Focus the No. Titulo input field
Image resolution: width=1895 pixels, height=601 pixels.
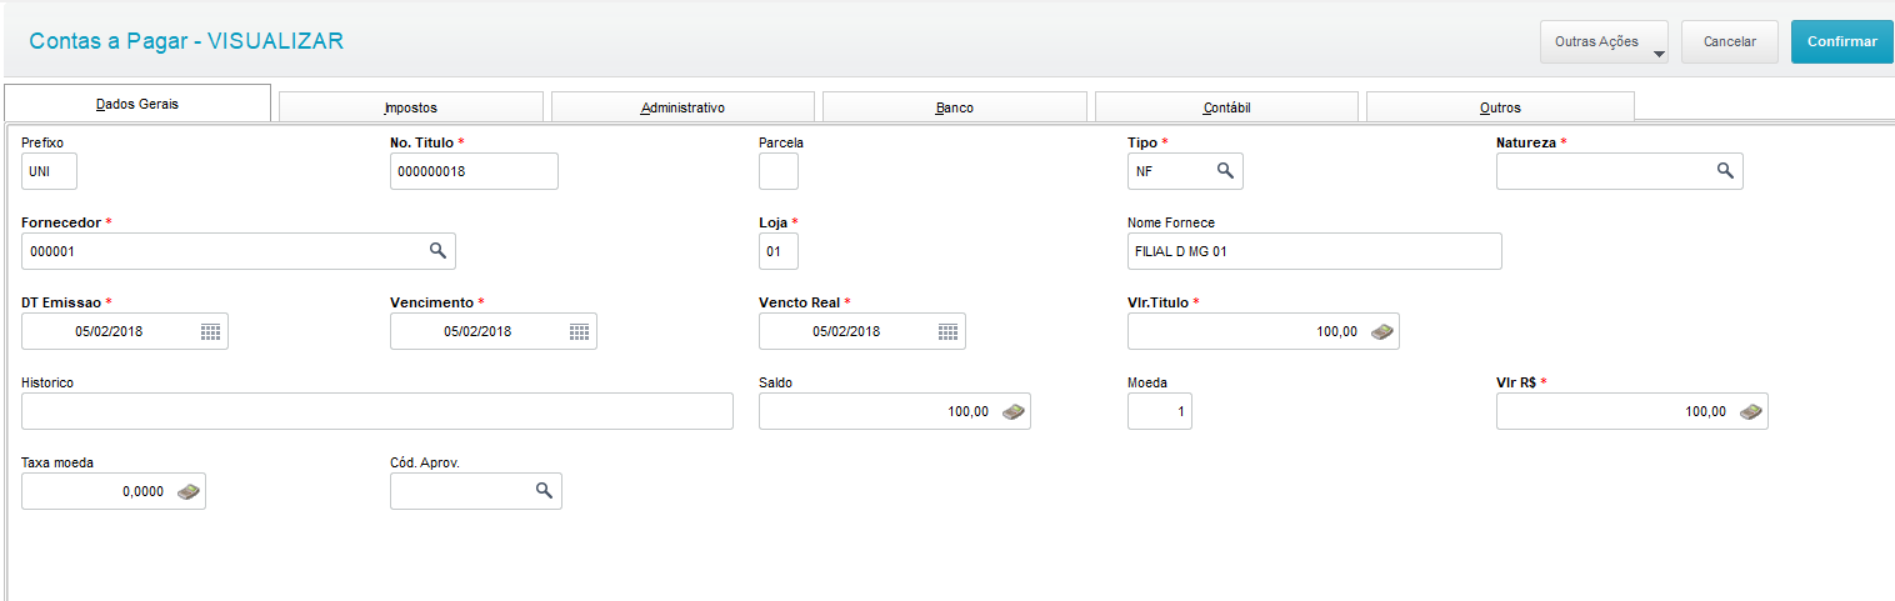pos(473,171)
